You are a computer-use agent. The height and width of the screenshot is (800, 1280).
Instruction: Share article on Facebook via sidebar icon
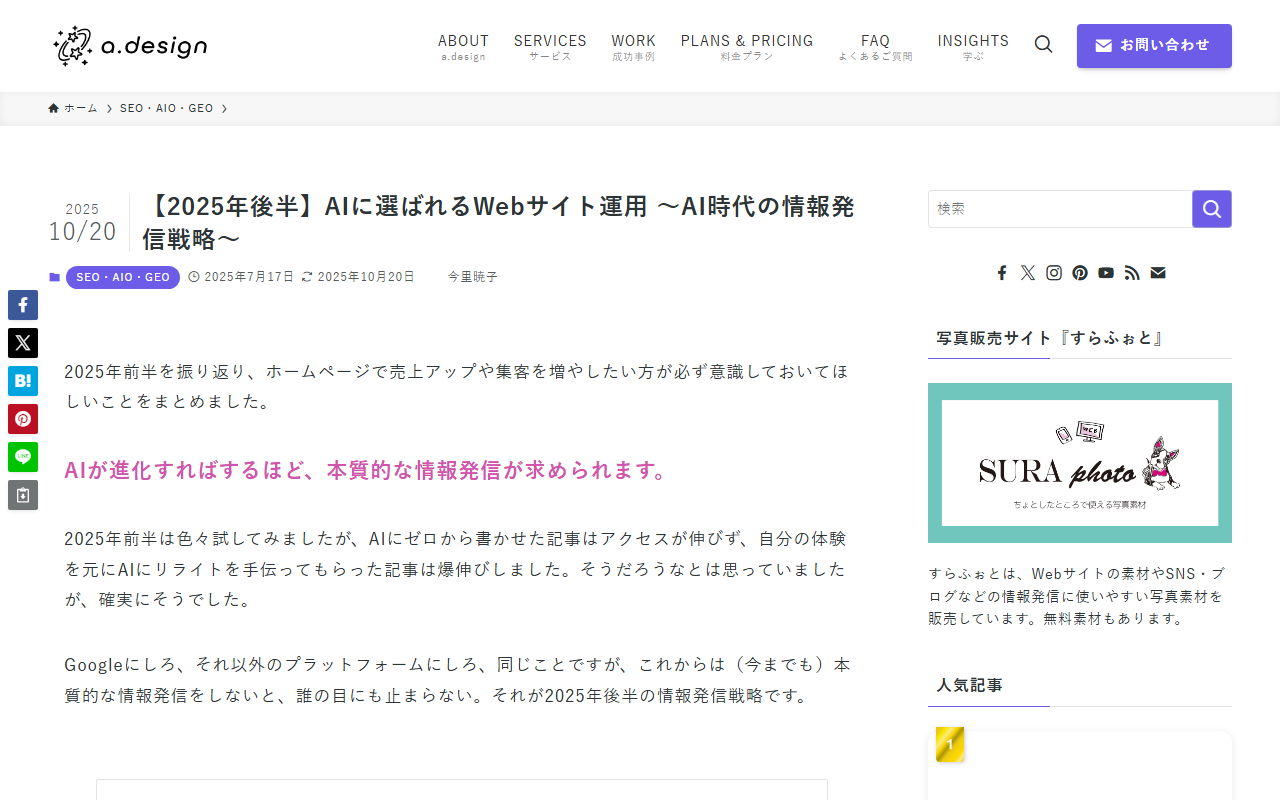22,304
